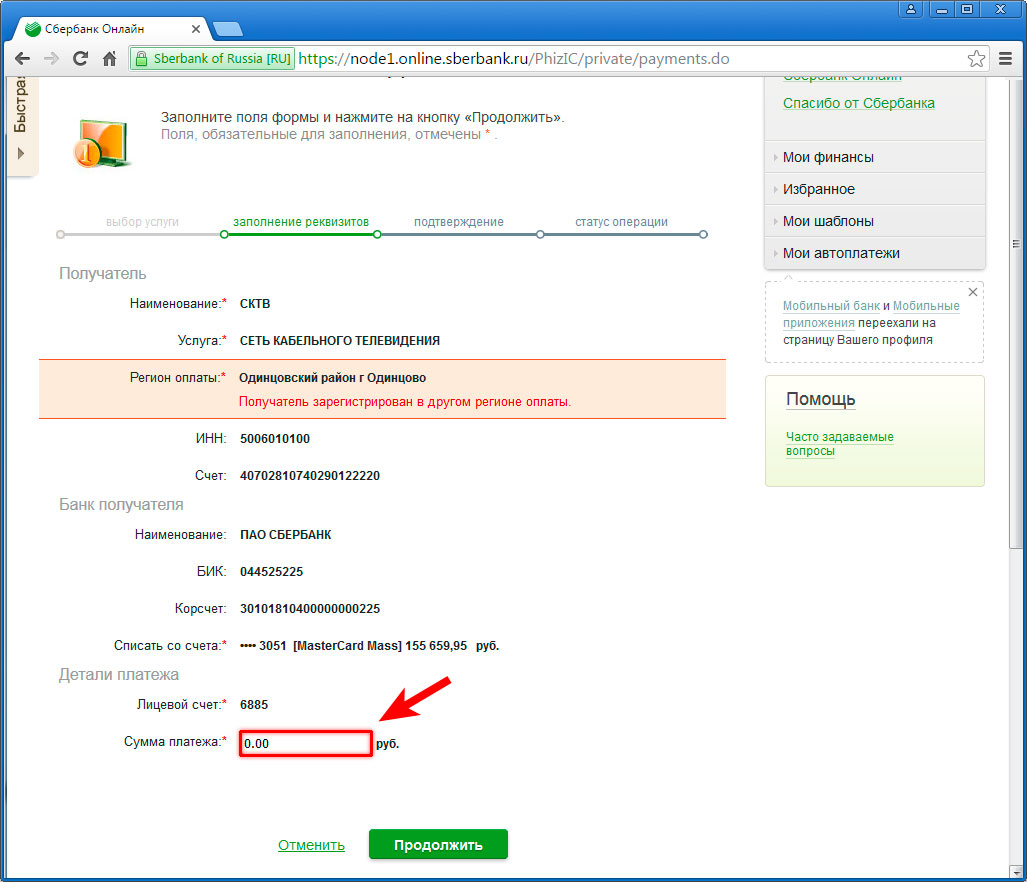1027x882 pixels.
Task: Click the выбор услуги step
Action: coord(142,222)
